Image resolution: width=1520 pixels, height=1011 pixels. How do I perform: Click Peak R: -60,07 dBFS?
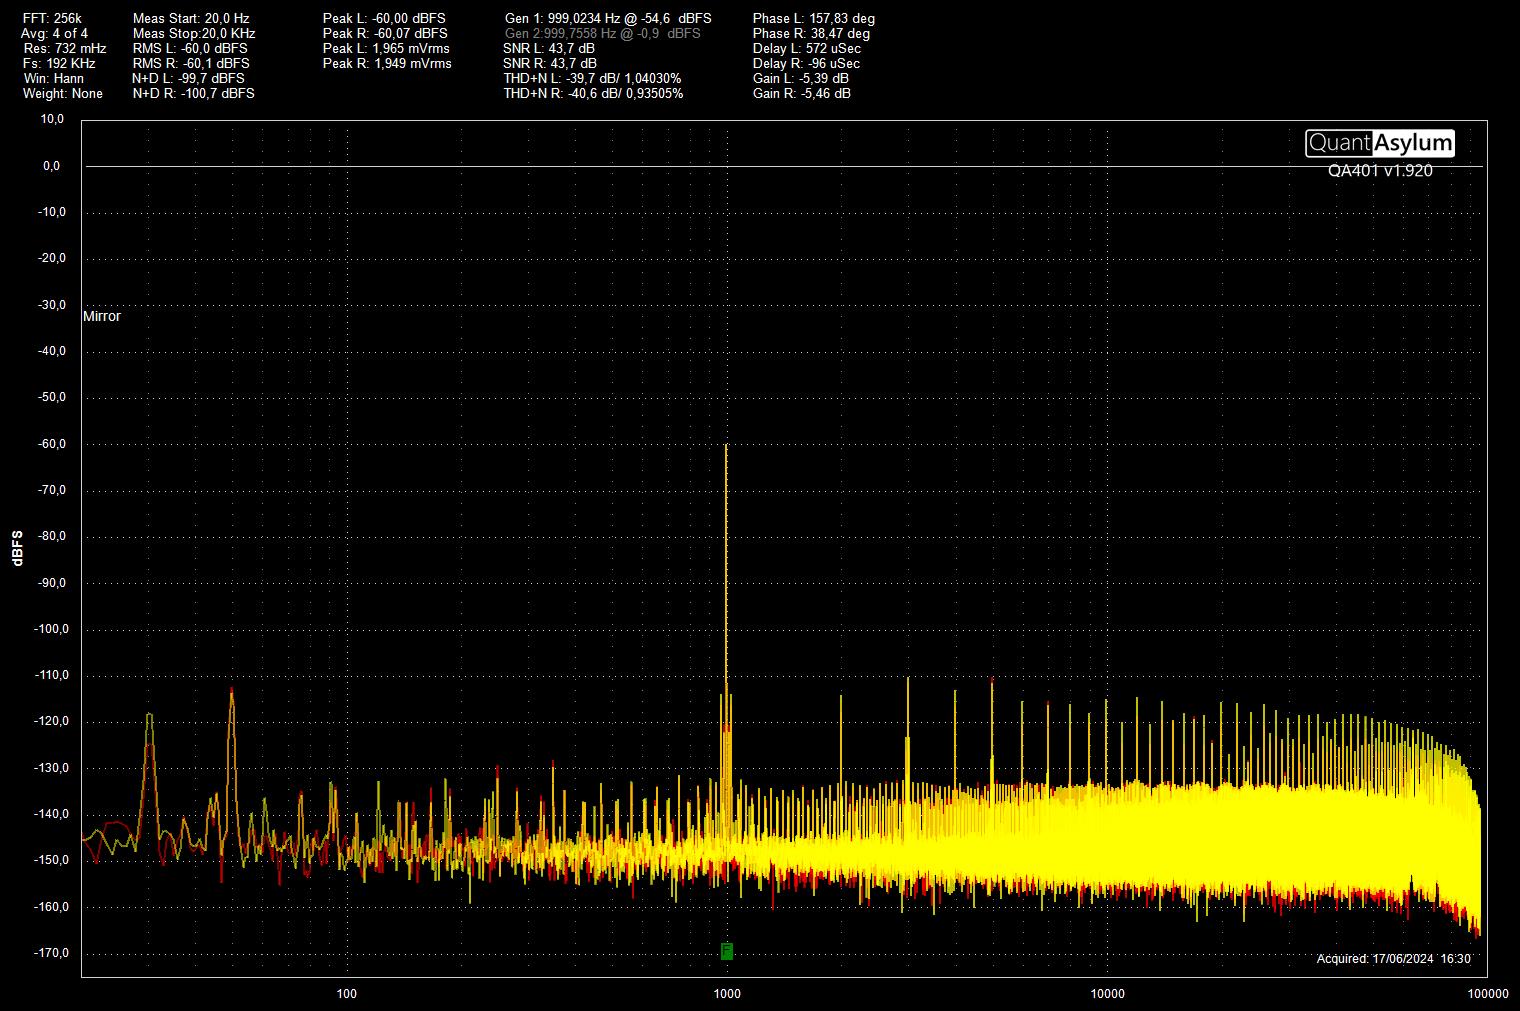coord(385,33)
